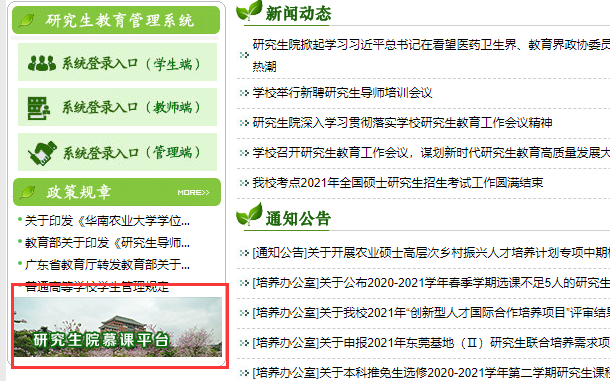Screen dimensions: 610x381
Task: Open policy link 教育部关于印发《研究生导师...
Action: [107, 243]
